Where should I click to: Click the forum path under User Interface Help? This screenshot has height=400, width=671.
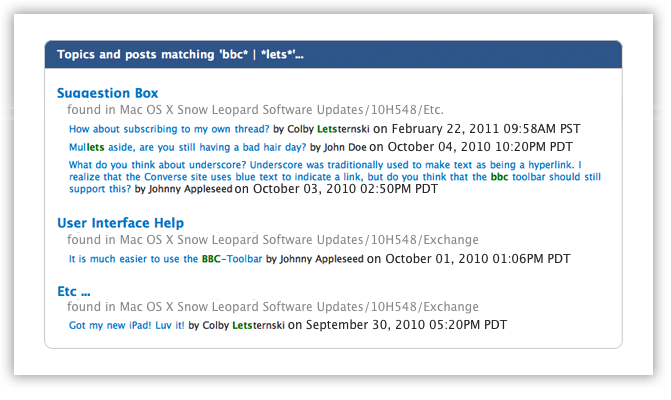[273, 240]
